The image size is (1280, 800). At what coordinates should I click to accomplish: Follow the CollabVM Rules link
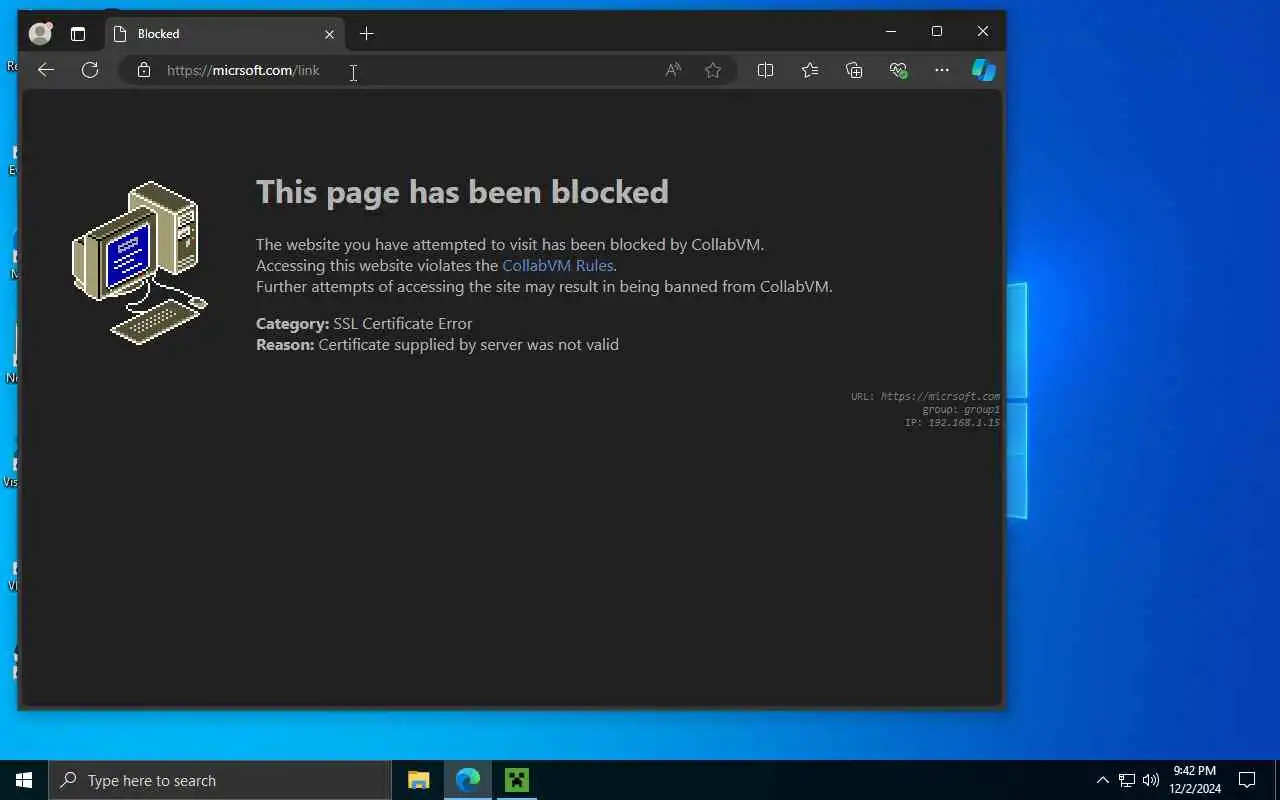557,265
